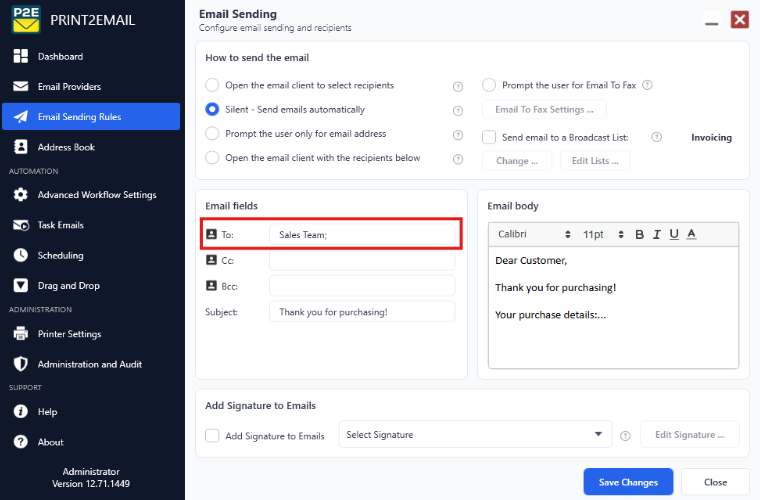The image size is (760, 500).
Task: Click the Edit Lists button
Action: (595, 160)
